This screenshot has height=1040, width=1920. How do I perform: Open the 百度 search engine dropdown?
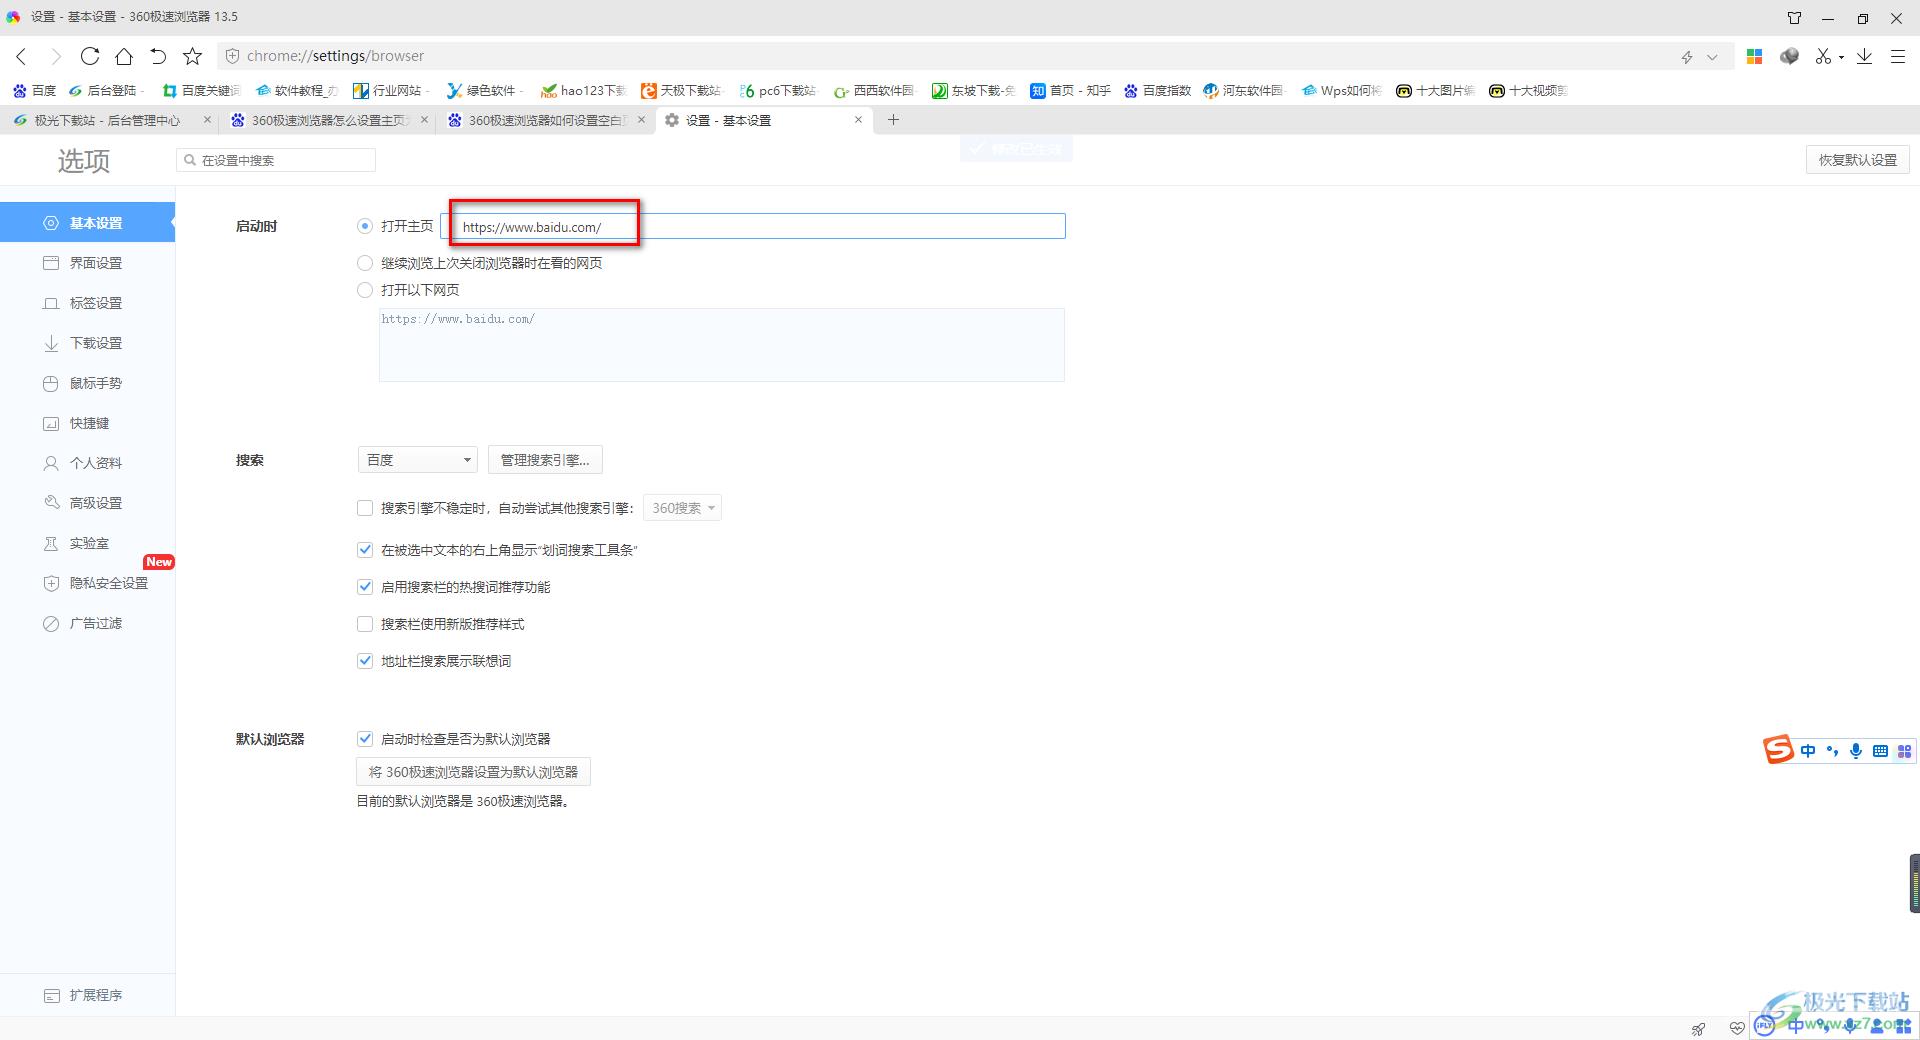coord(417,460)
